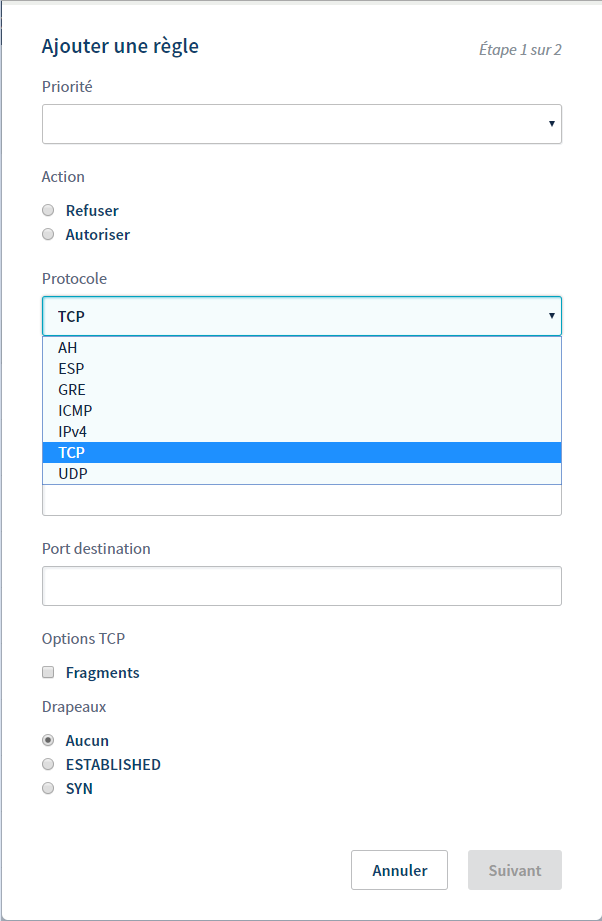Open the Priorité dropdown
This screenshot has height=921, width=602.
pos(302,124)
